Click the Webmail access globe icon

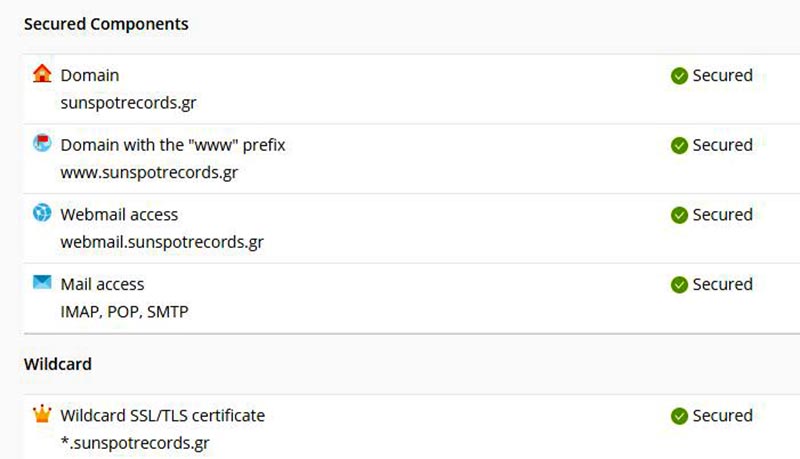pyautogui.click(x=42, y=213)
